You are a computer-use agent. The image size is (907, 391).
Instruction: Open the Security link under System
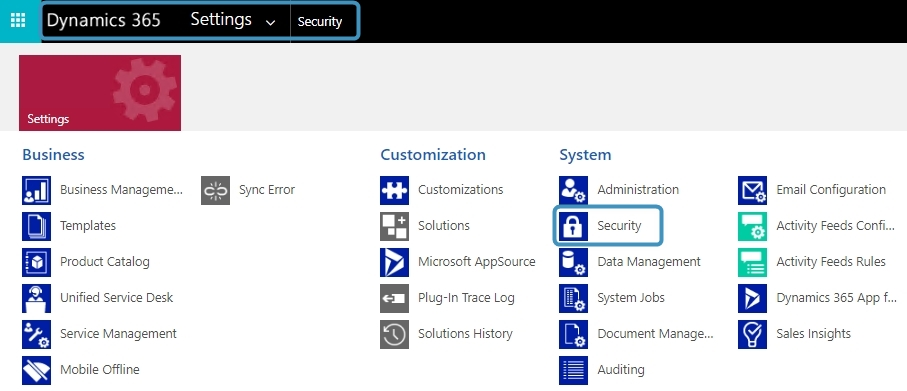(x=620, y=226)
